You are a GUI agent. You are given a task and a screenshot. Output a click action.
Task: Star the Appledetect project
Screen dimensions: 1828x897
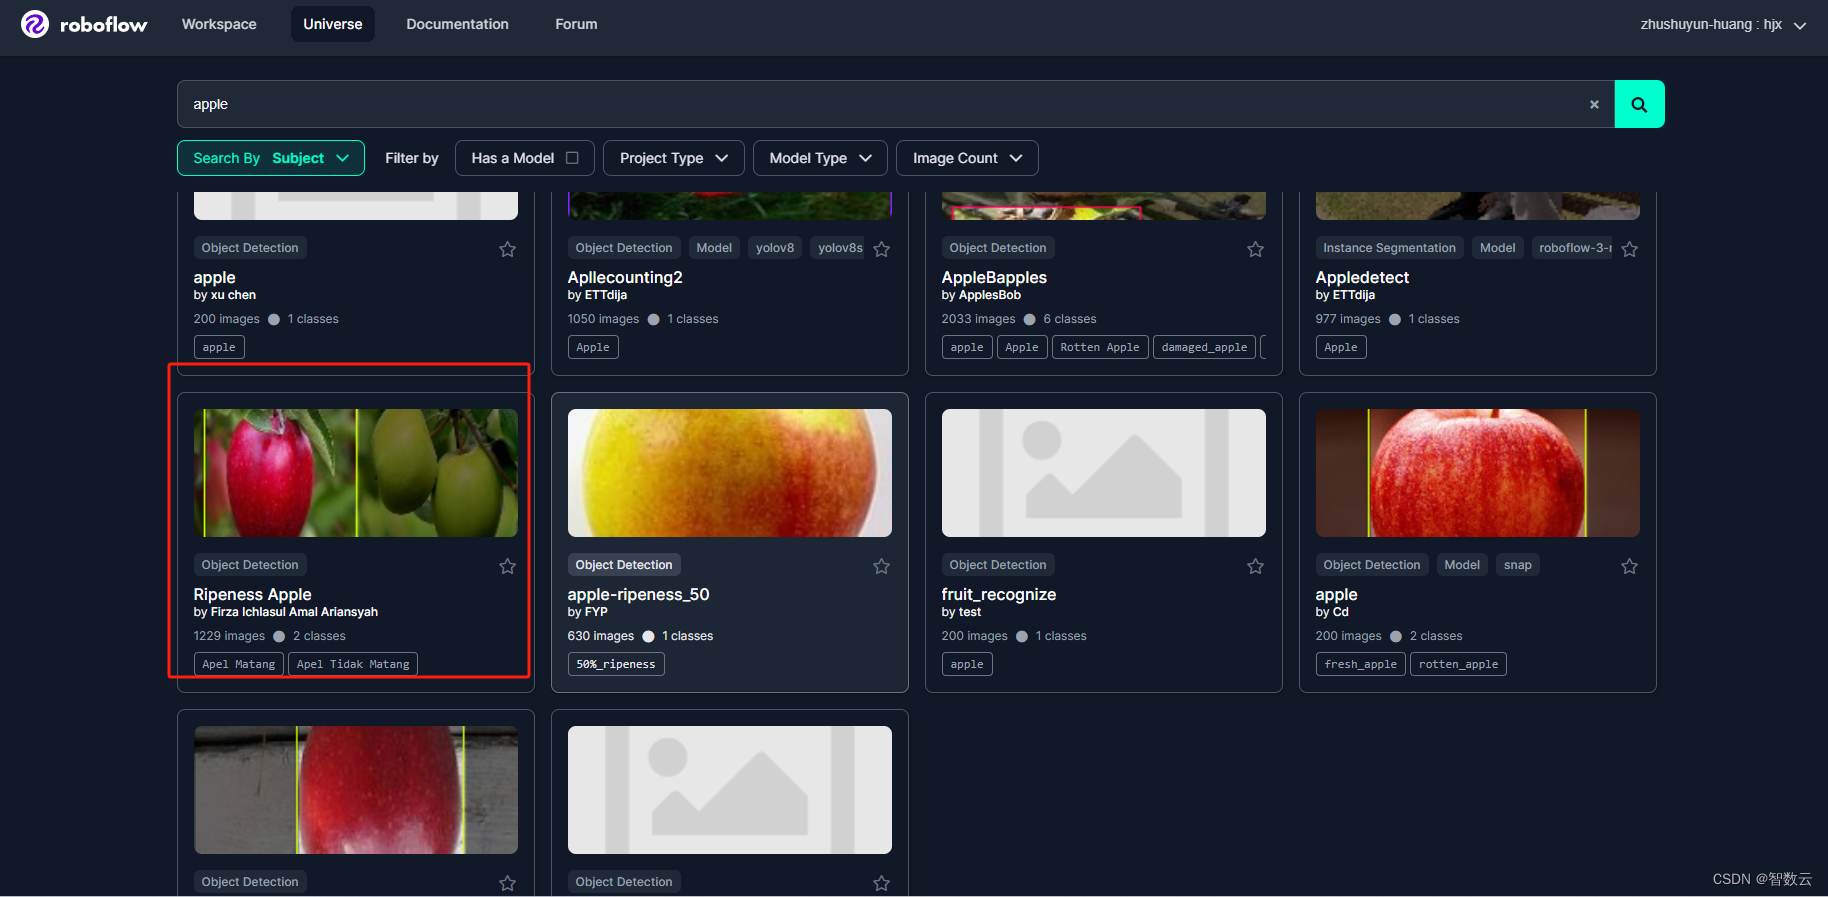[1629, 249]
